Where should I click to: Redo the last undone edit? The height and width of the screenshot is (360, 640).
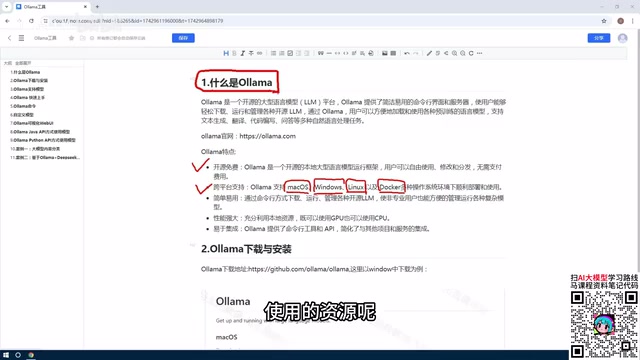click(x=416, y=53)
